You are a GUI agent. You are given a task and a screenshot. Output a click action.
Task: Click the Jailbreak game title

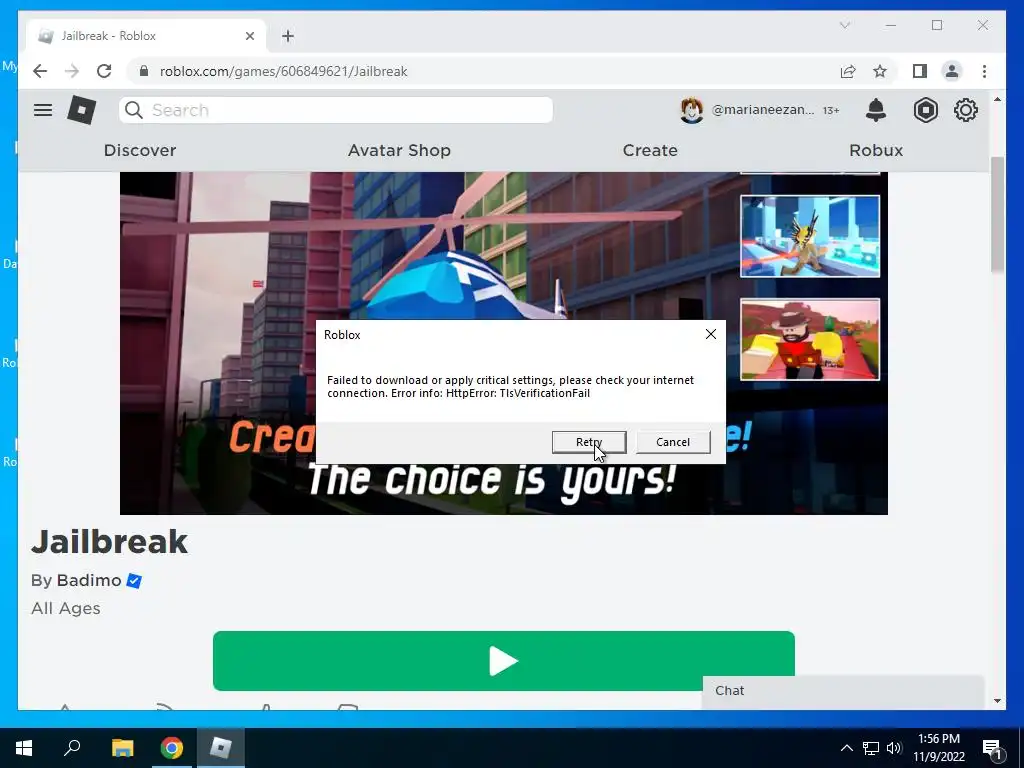pos(109,542)
